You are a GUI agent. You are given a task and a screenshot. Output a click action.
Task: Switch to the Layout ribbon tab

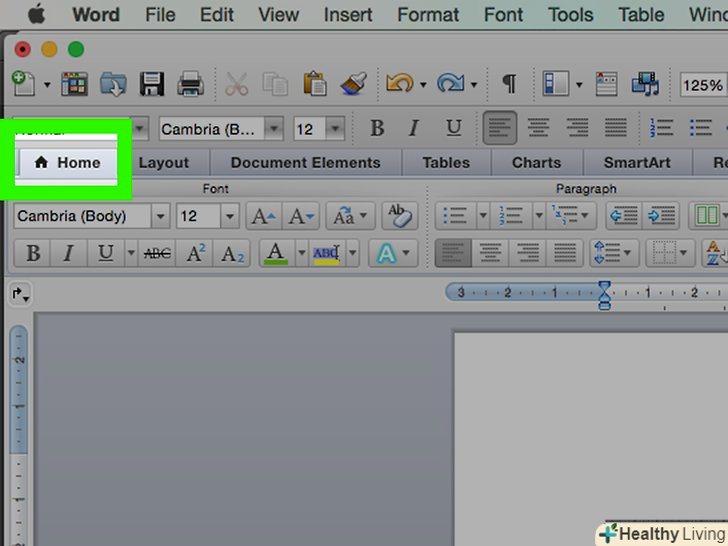[163, 162]
